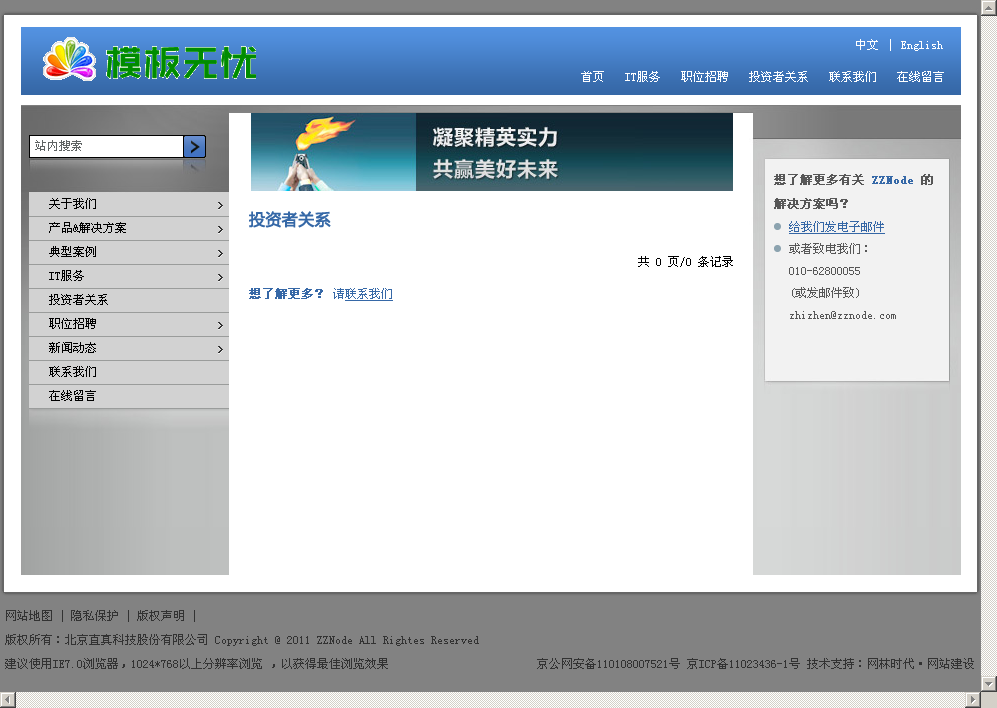Open 首页 in top navigation
The width and height of the screenshot is (997, 708).
pyautogui.click(x=592, y=77)
